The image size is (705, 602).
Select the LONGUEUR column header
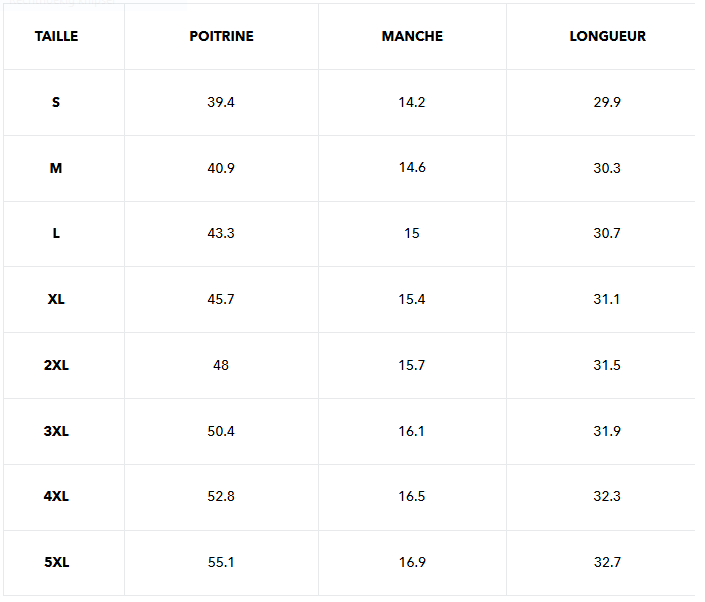click(x=607, y=36)
